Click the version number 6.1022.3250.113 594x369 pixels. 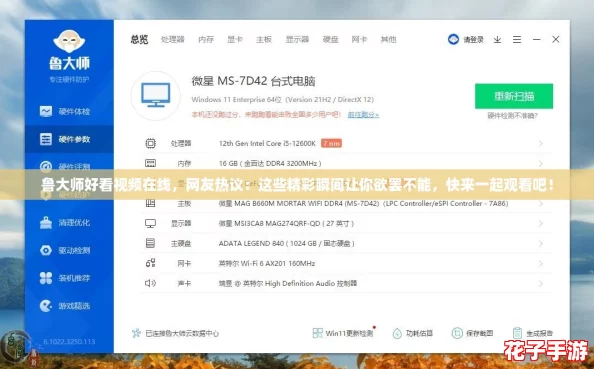pyautogui.click(x=69, y=341)
